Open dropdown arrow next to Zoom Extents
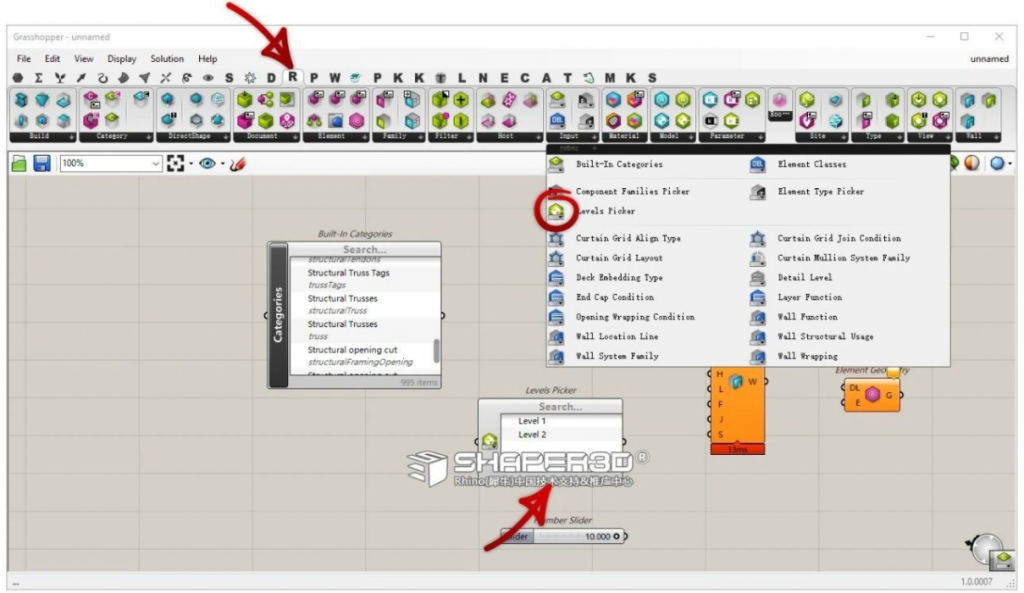 point(191,163)
